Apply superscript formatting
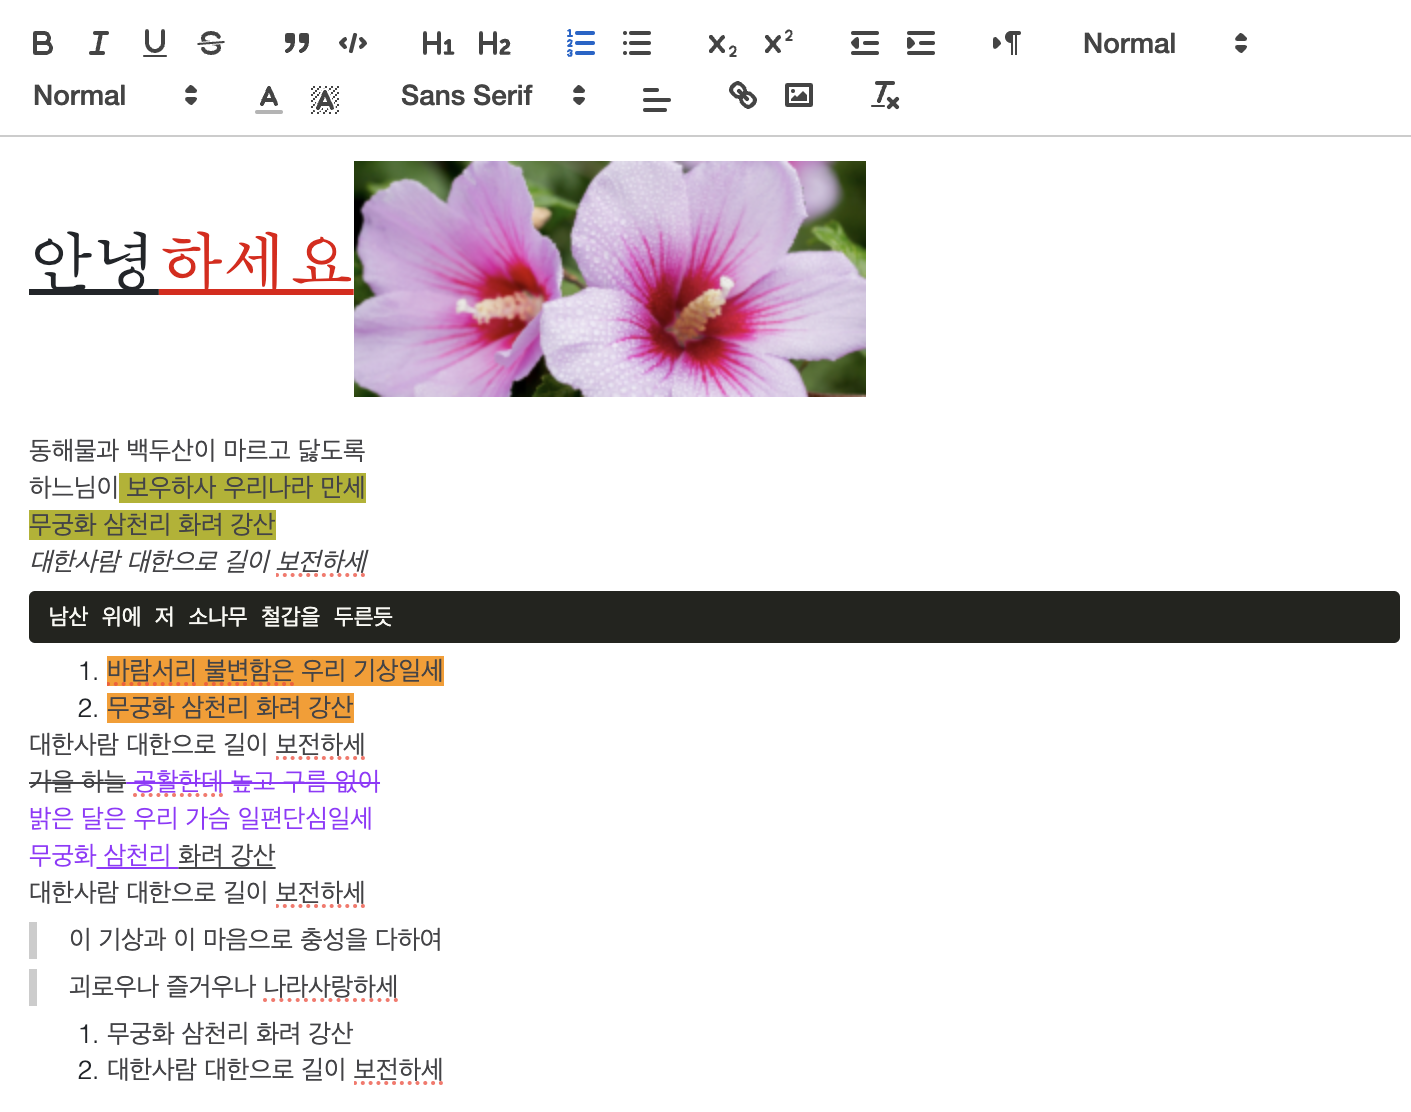 (x=778, y=43)
